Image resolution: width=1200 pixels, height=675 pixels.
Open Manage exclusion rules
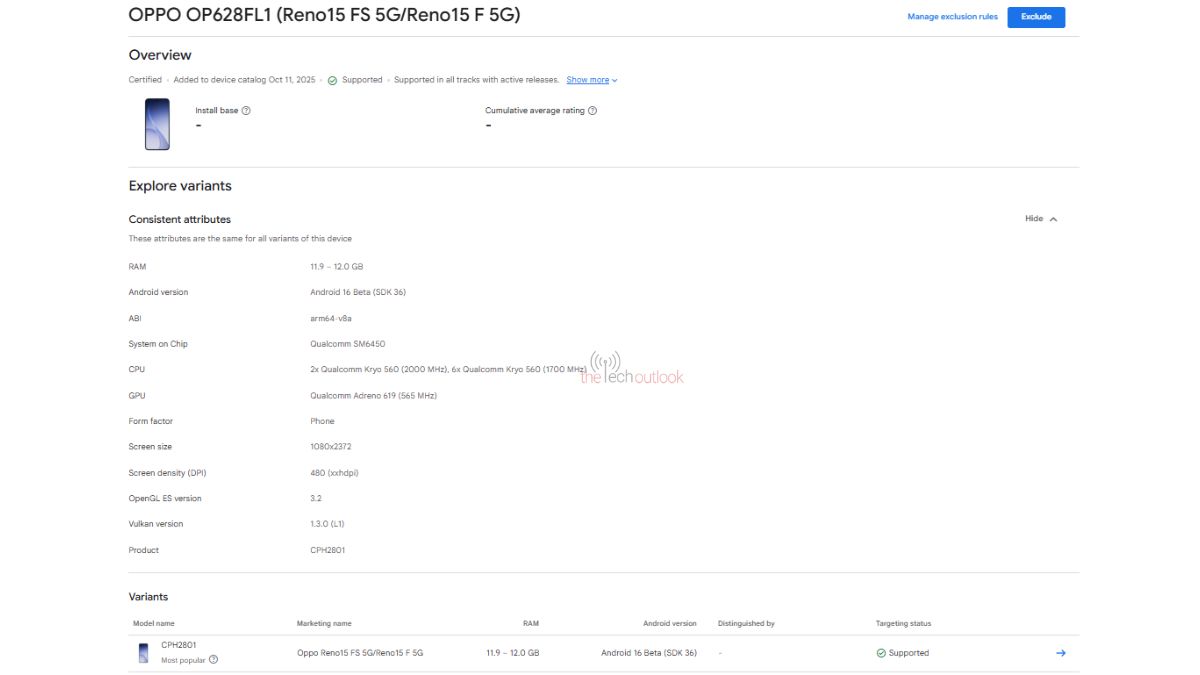[x=952, y=17]
